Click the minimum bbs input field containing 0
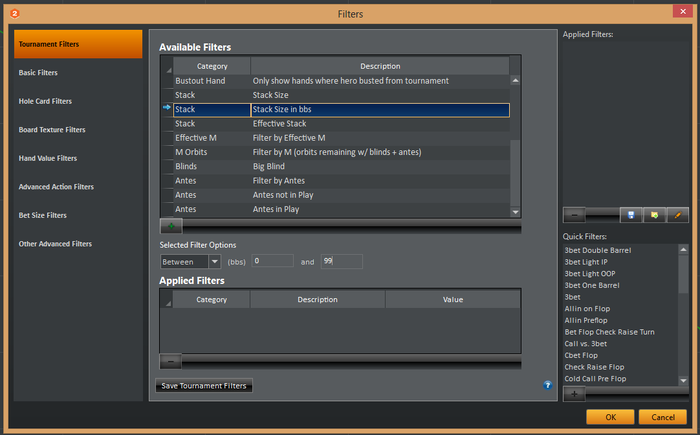Viewport: 700px width, 435px height. 272,261
